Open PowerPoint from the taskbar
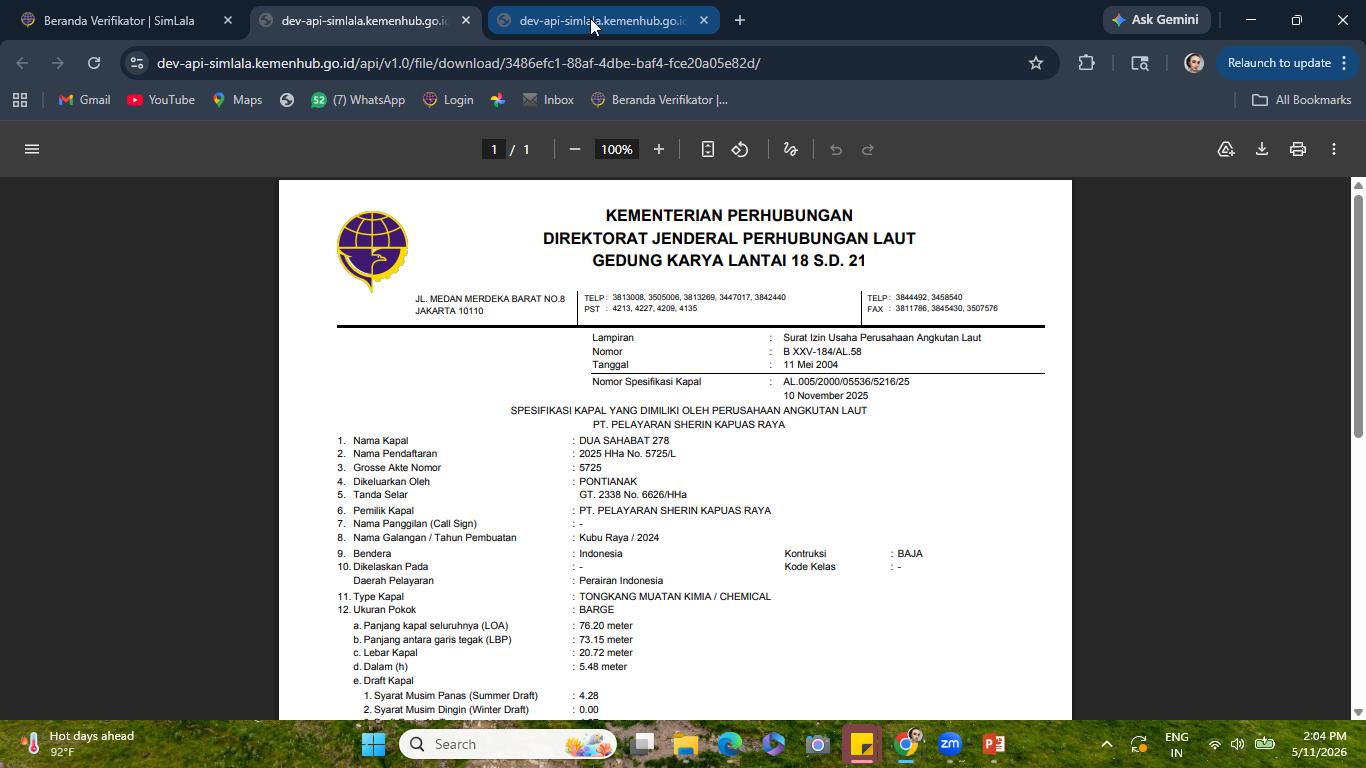1366x768 pixels. 994,744
